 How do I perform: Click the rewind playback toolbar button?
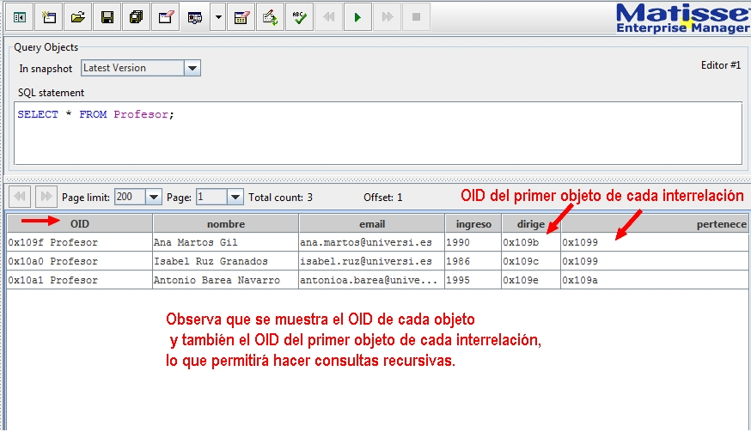tap(329, 18)
